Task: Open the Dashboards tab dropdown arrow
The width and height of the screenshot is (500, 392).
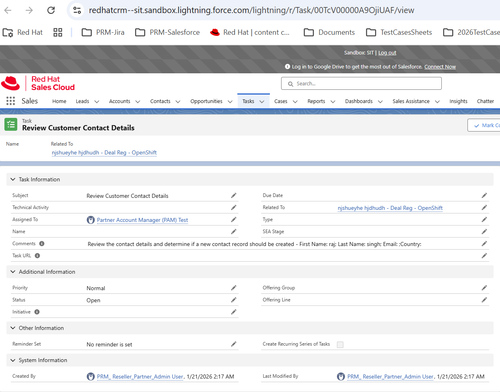Action: tap(380, 102)
